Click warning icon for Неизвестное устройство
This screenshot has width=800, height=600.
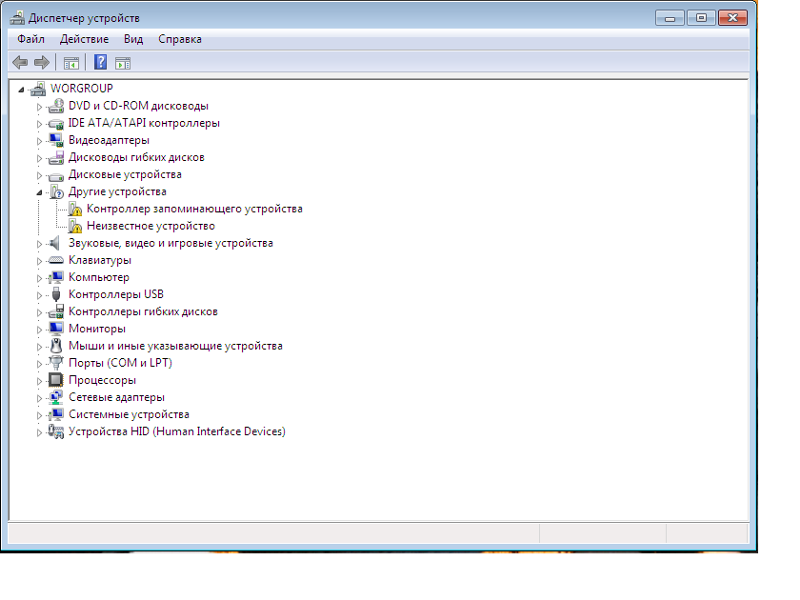[x=75, y=226]
